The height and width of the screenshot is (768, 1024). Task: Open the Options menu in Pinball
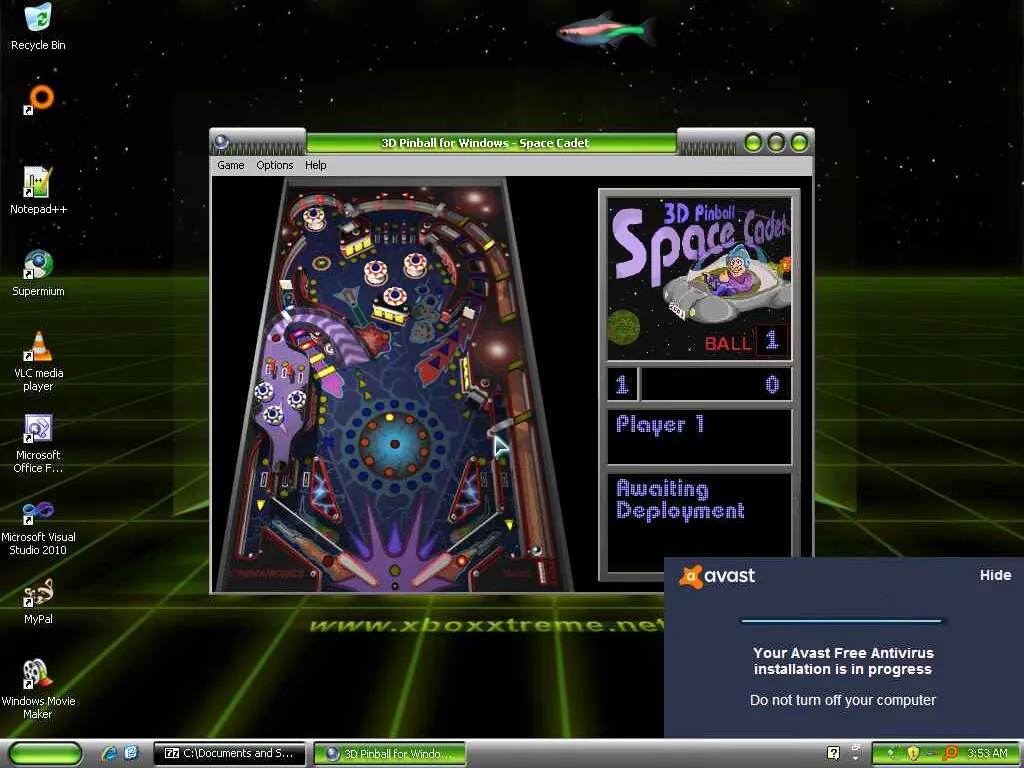click(x=274, y=165)
